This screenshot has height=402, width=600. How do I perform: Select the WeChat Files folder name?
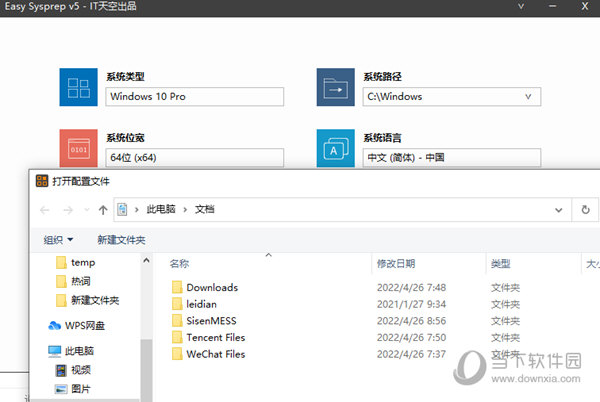(x=215, y=354)
